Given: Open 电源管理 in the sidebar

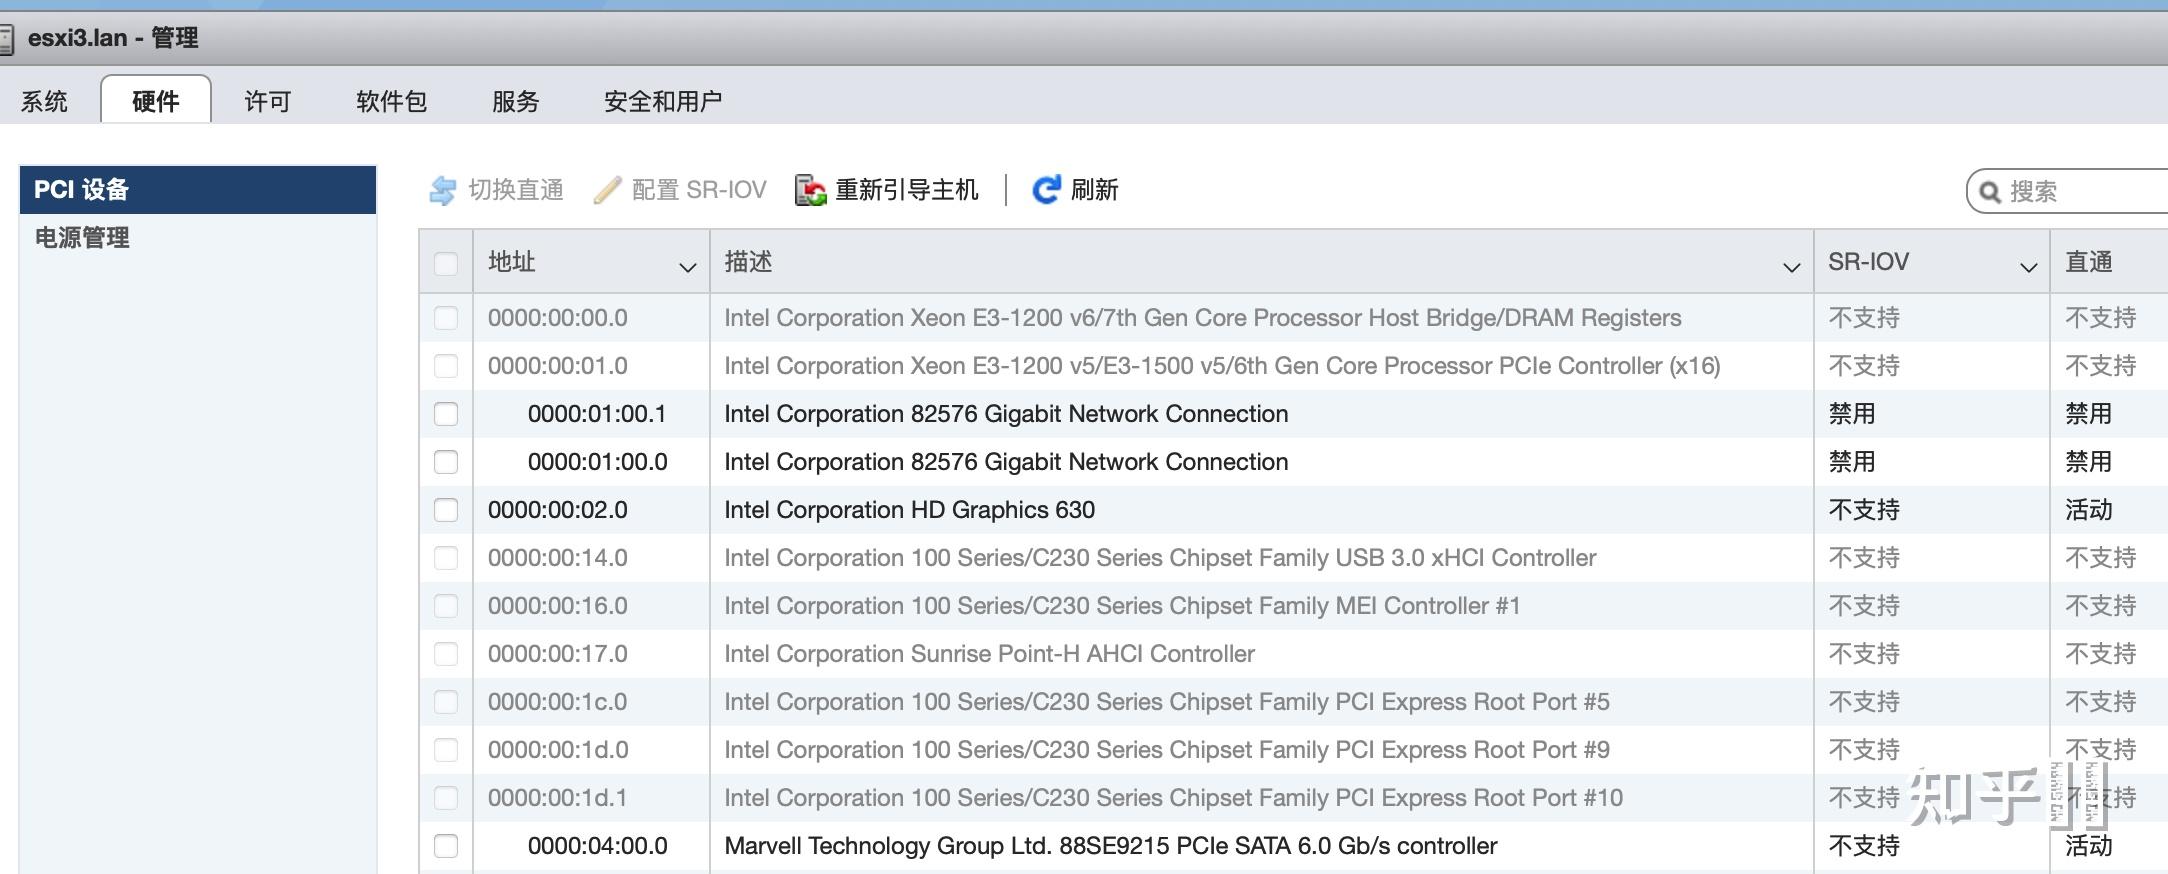Looking at the screenshot, I should coord(198,238).
